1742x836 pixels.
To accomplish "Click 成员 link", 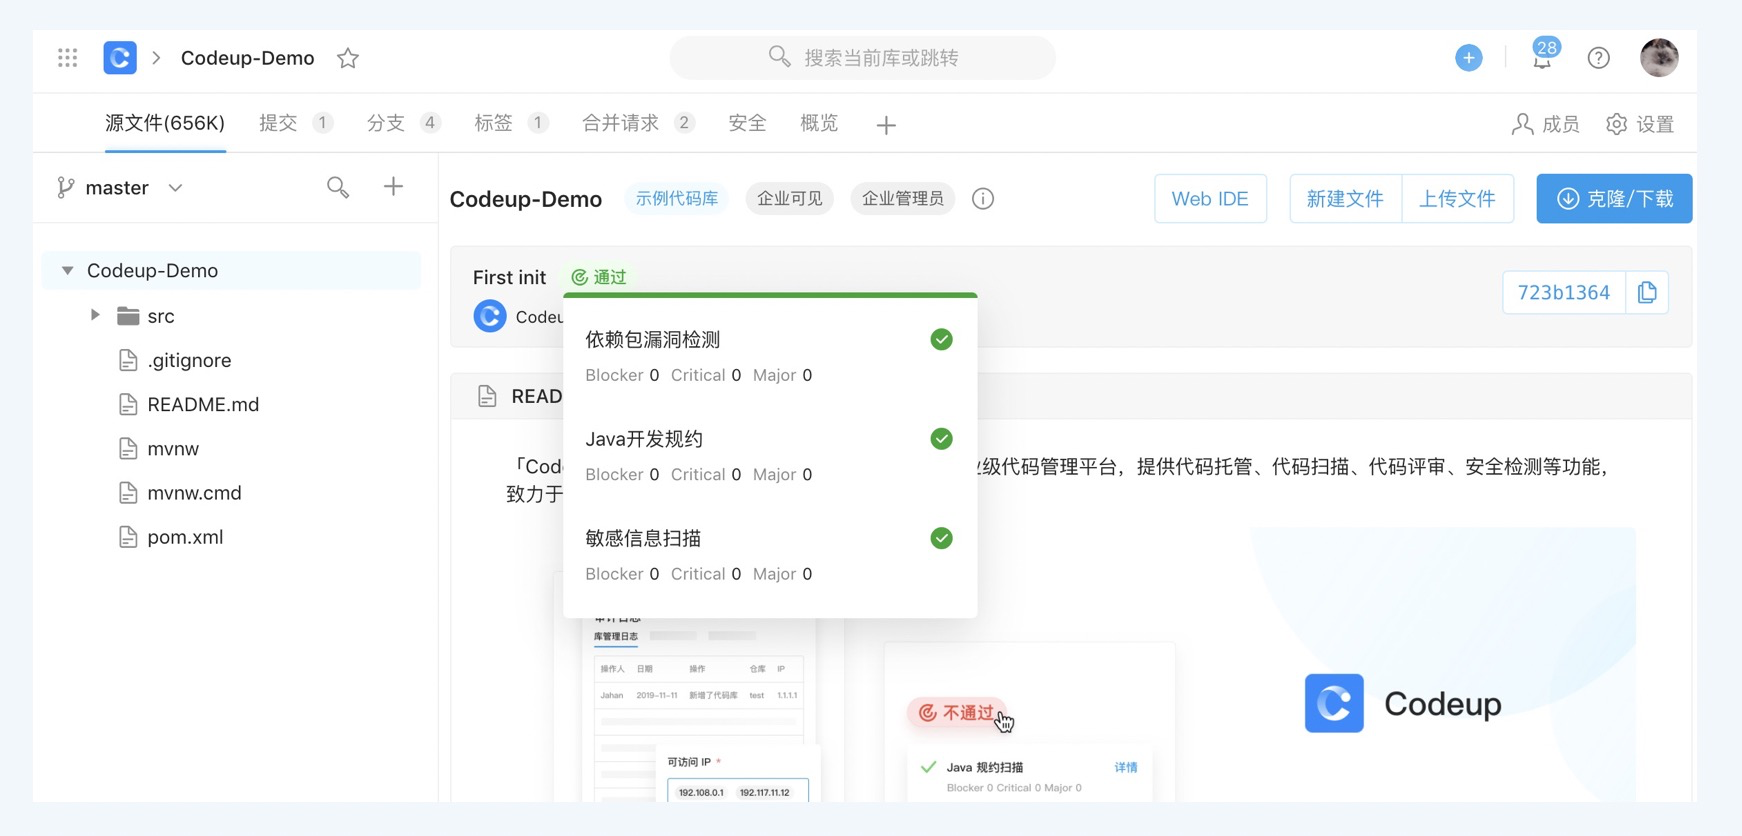I will tap(1560, 124).
